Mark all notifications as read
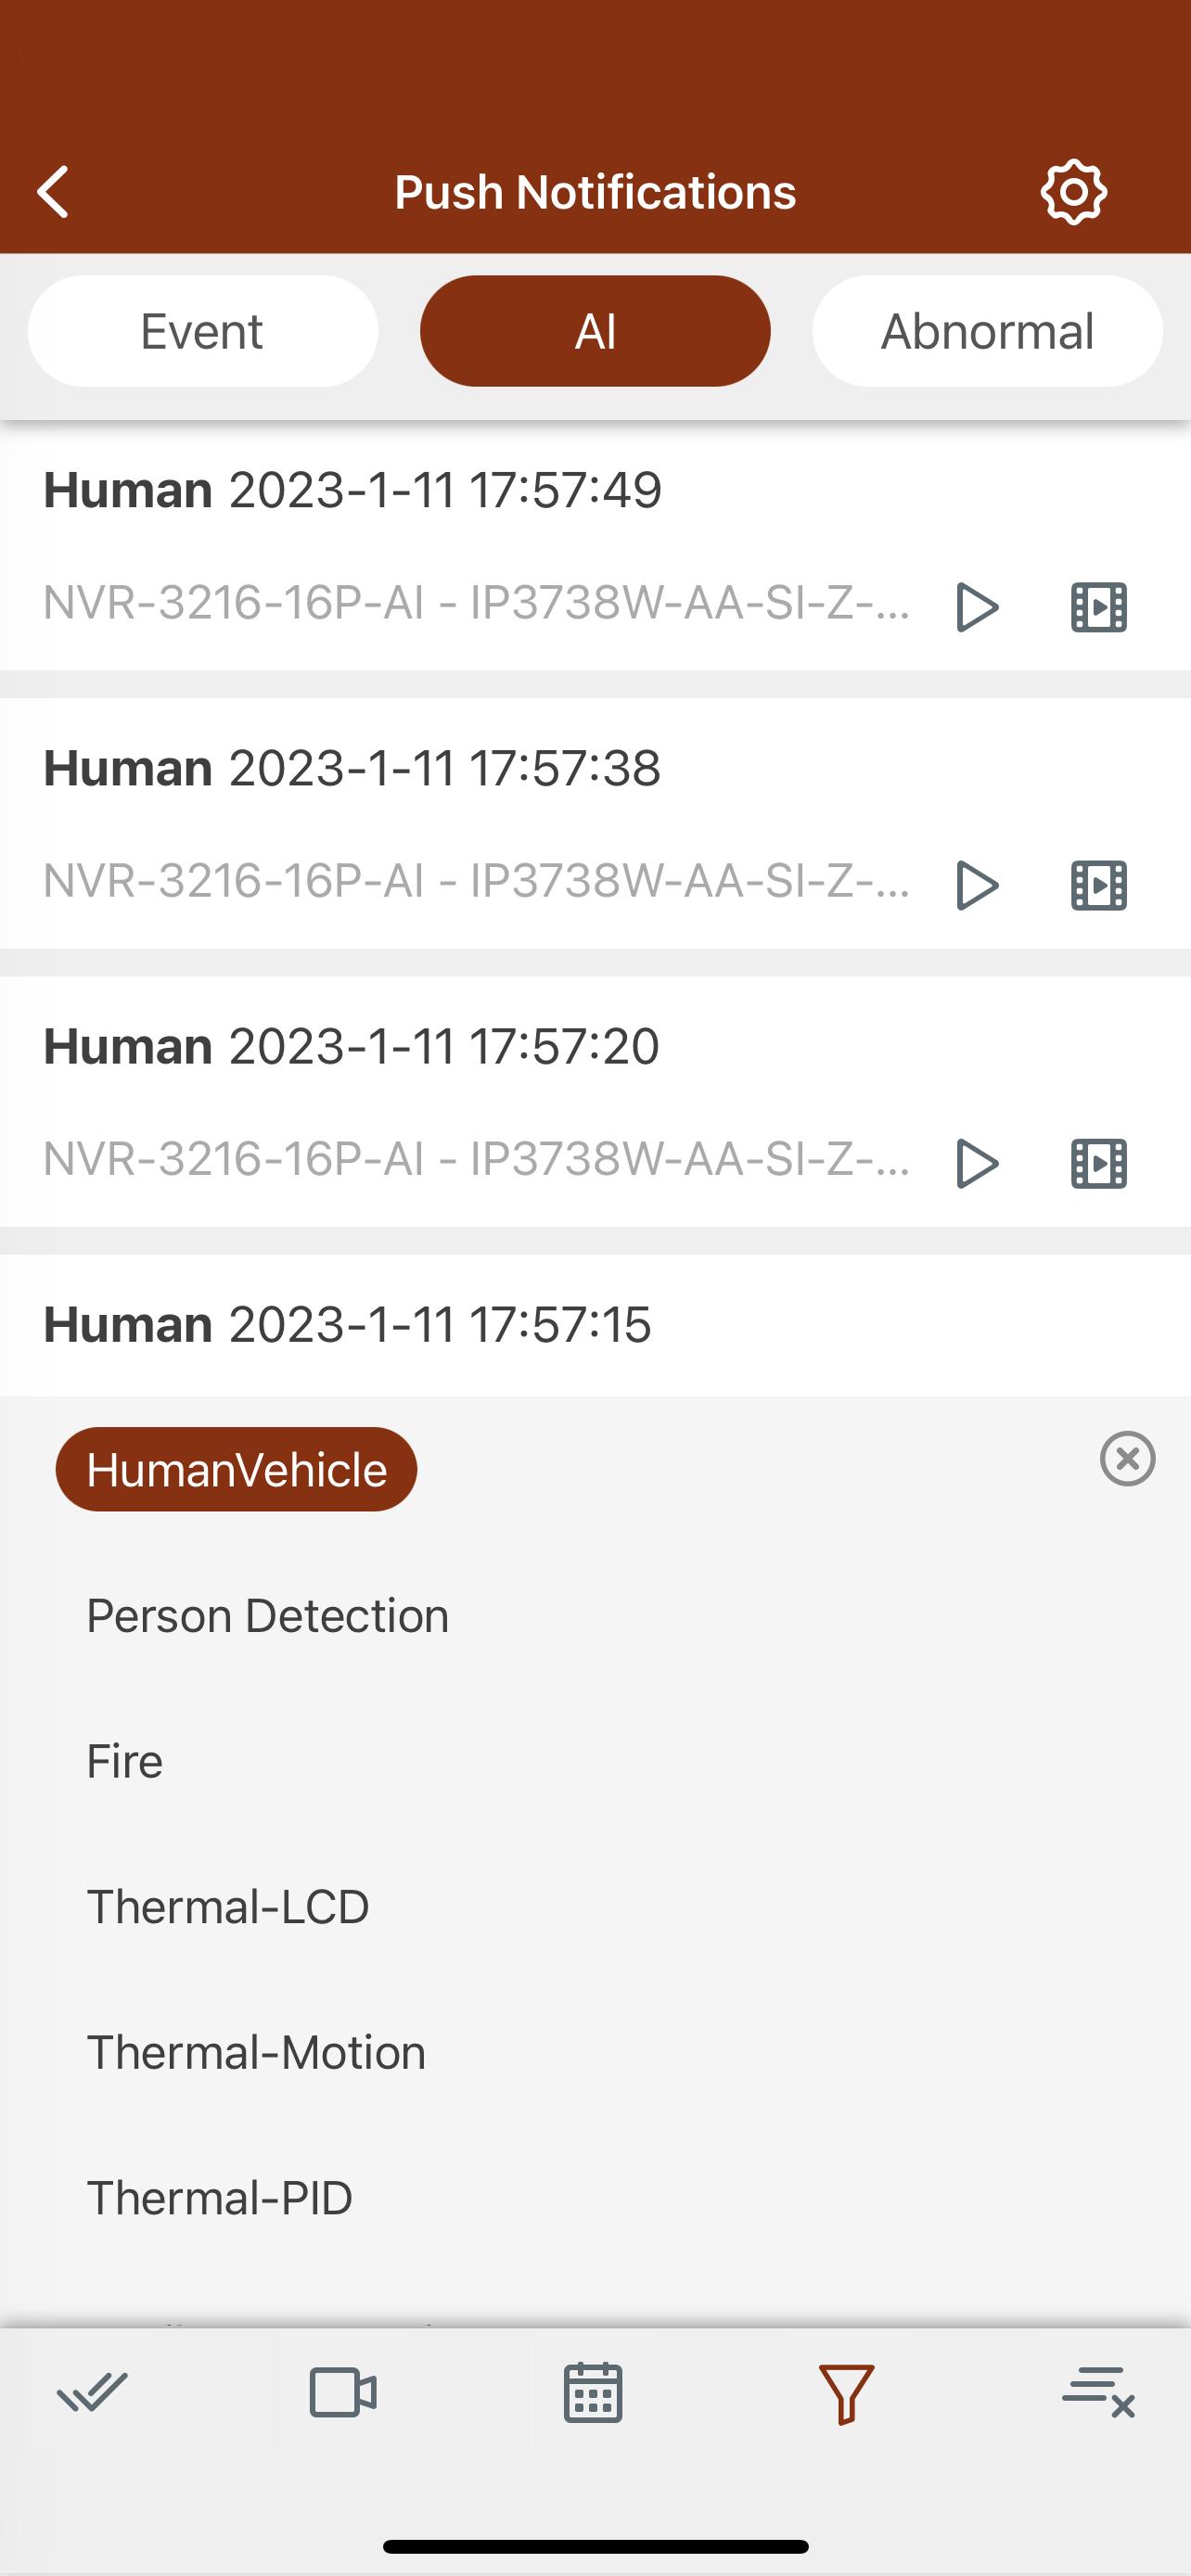 (x=92, y=2393)
